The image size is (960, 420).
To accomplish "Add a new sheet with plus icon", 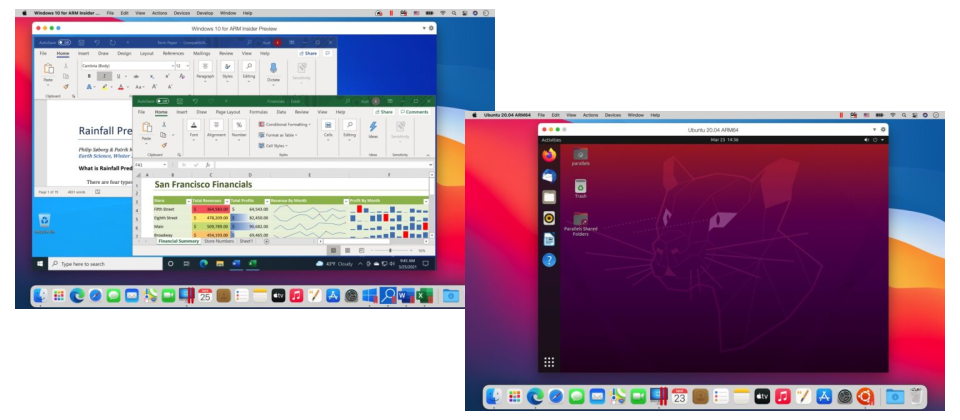I will point(266,241).
